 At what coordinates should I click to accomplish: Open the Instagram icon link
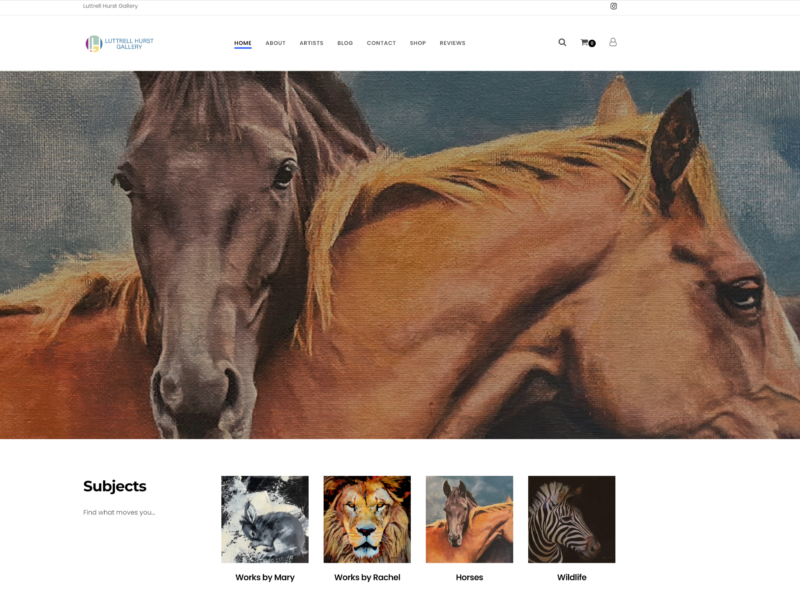coord(613,6)
